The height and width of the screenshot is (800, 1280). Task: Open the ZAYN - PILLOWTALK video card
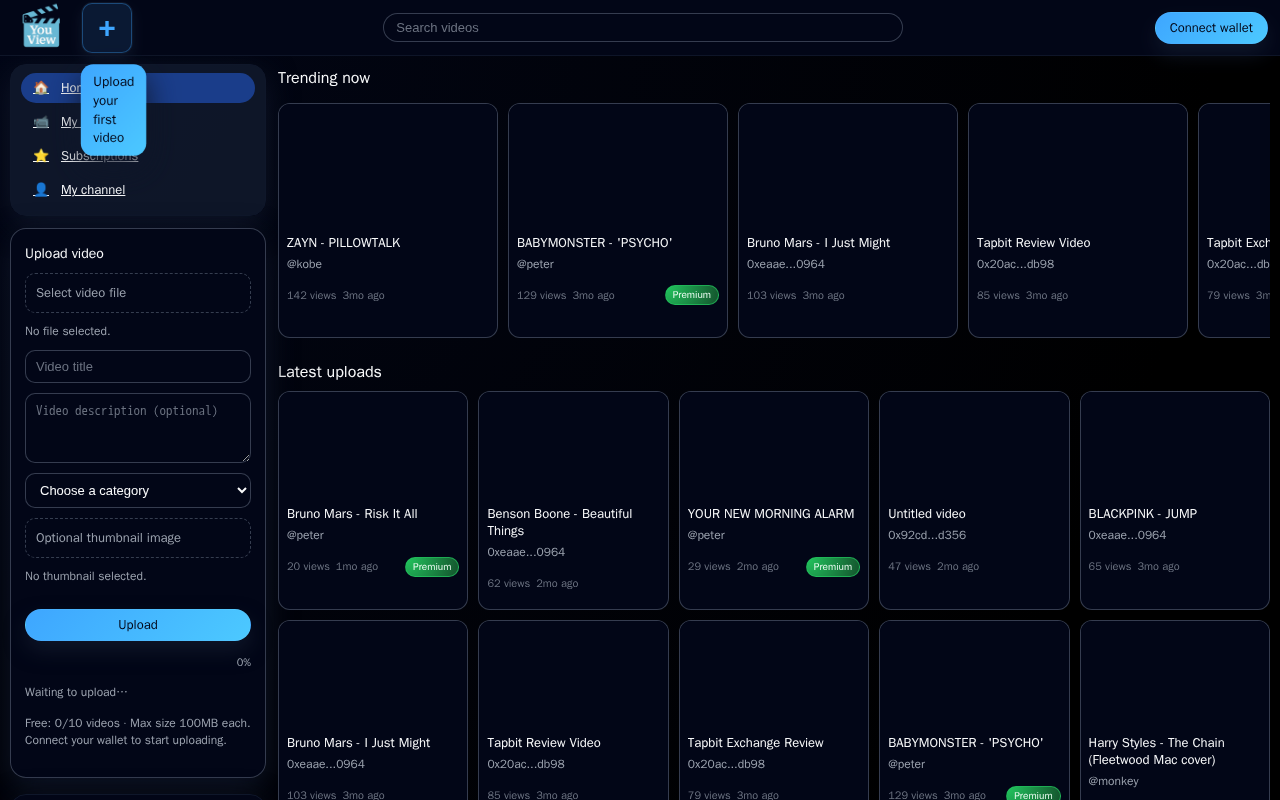388,221
